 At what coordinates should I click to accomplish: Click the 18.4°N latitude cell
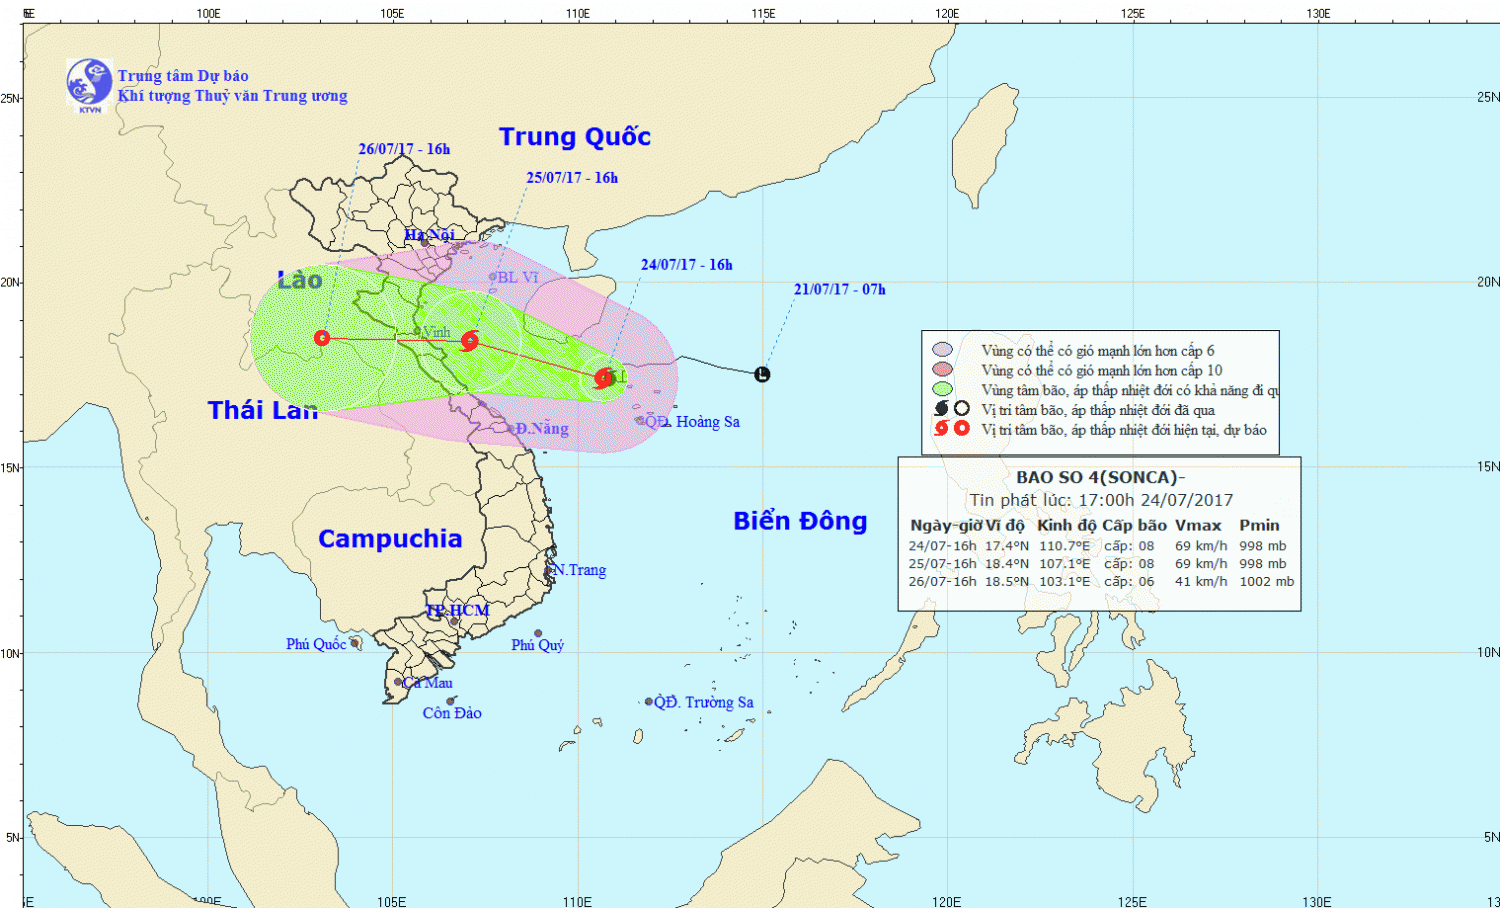coord(1007,564)
